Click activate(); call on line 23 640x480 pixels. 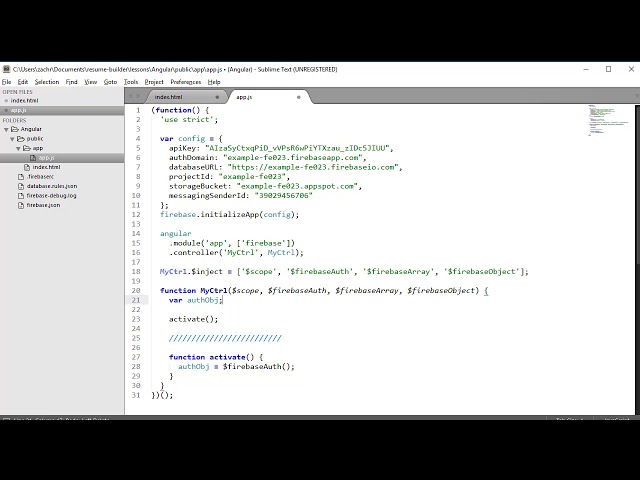(x=193, y=319)
